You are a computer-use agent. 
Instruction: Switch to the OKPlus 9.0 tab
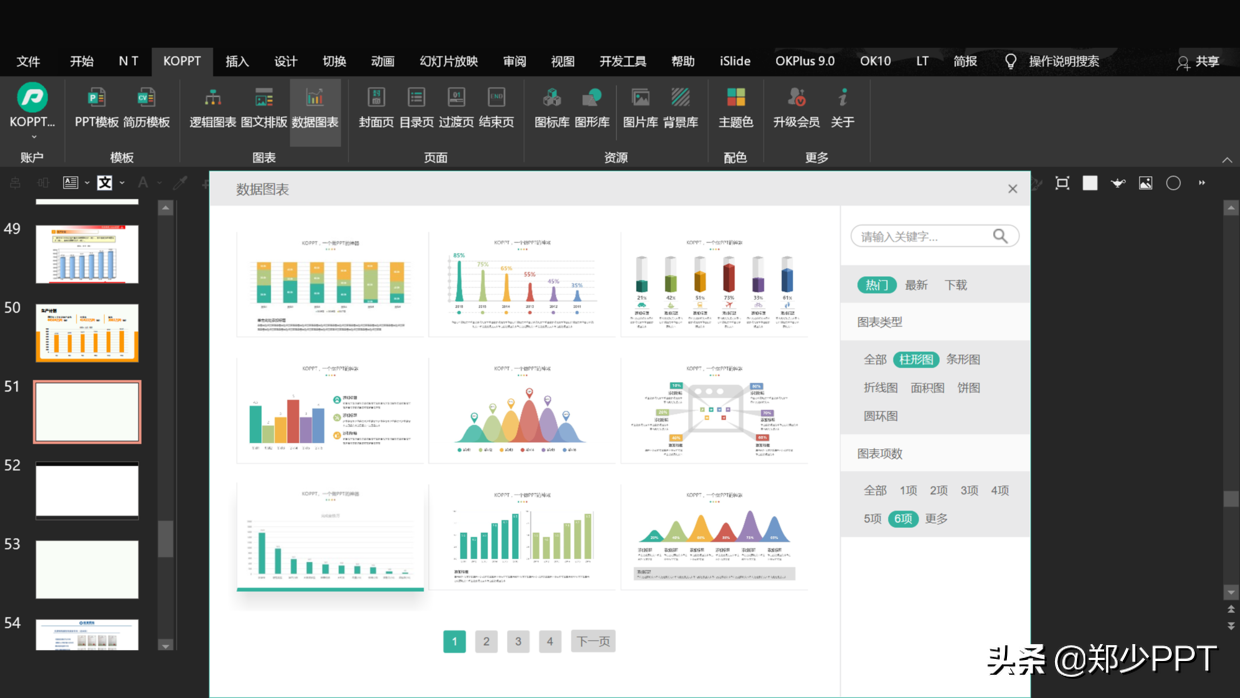click(805, 61)
